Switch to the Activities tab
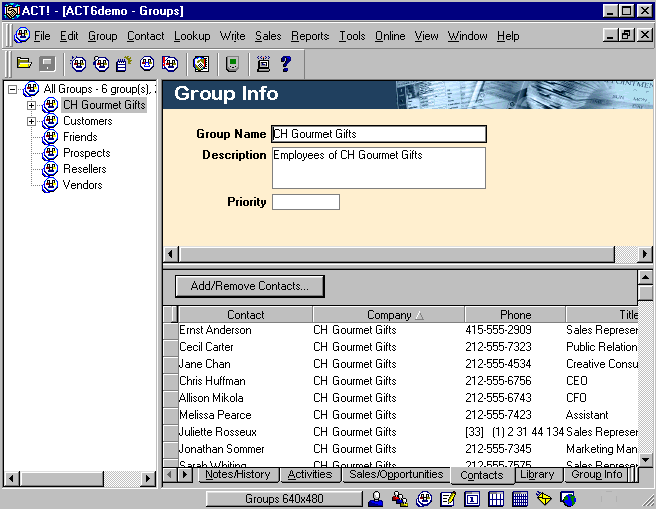The image size is (656, 509). pyautogui.click(x=310, y=474)
